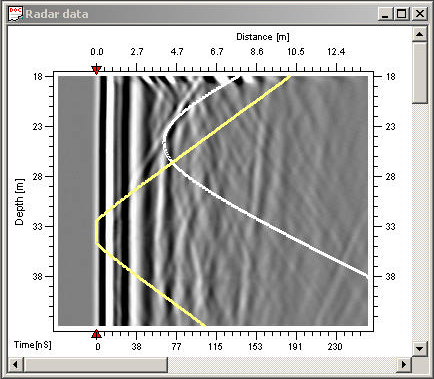Click the horizontal scrollbar left arrow
434x379 pixels.
click(x=15, y=364)
